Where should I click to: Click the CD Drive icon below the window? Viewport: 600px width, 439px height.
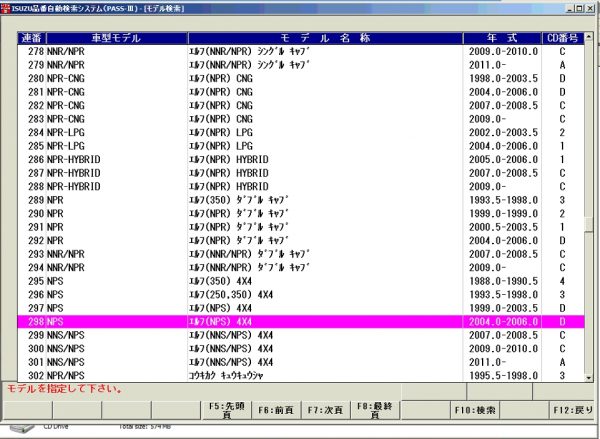pos(22,428)
